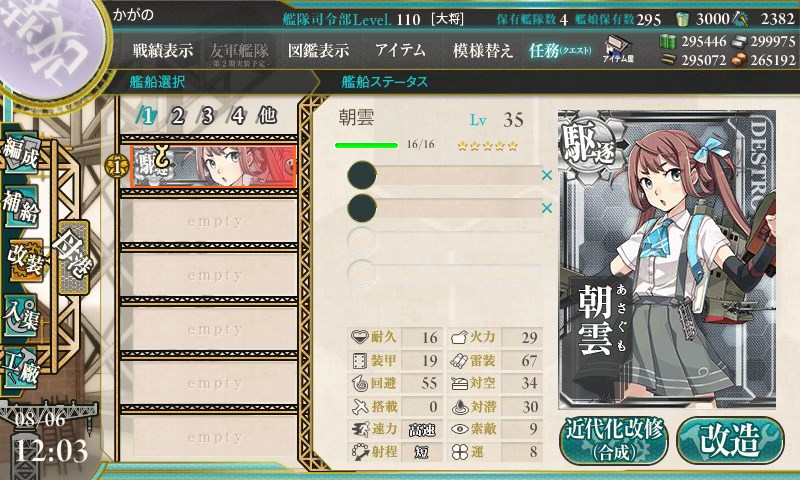
Task: Open the 任務 quest menu
Action: click(560, 50)
